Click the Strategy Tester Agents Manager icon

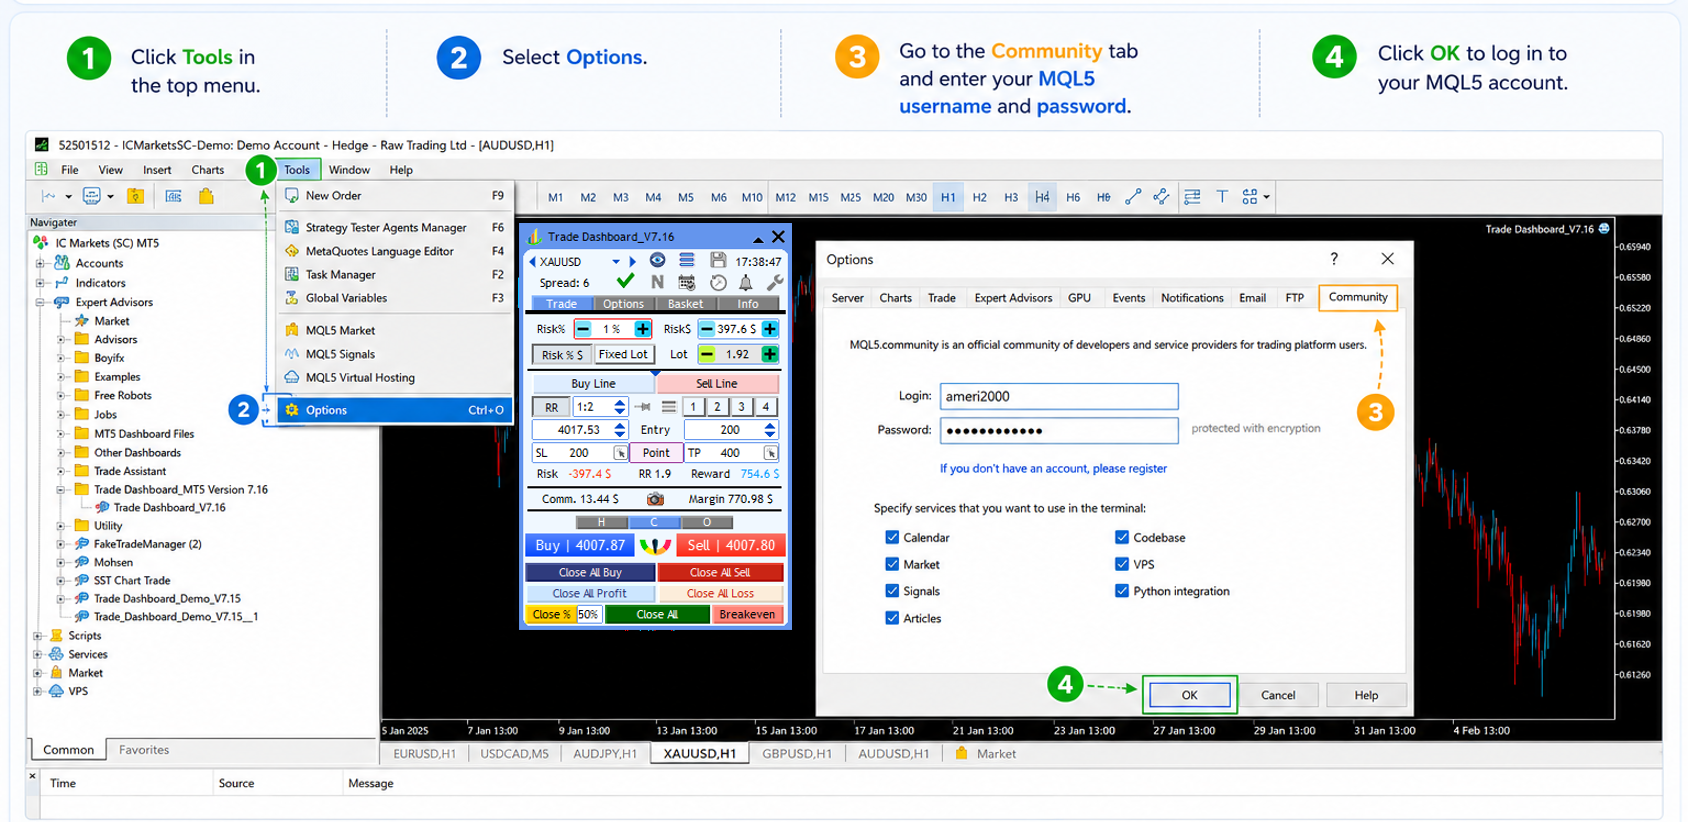292,227
